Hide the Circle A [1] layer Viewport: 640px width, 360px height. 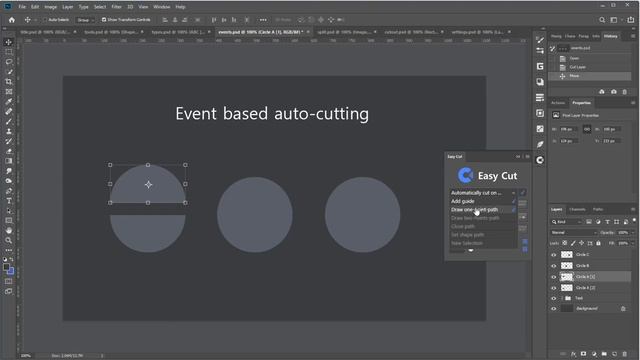click(553, 277)
